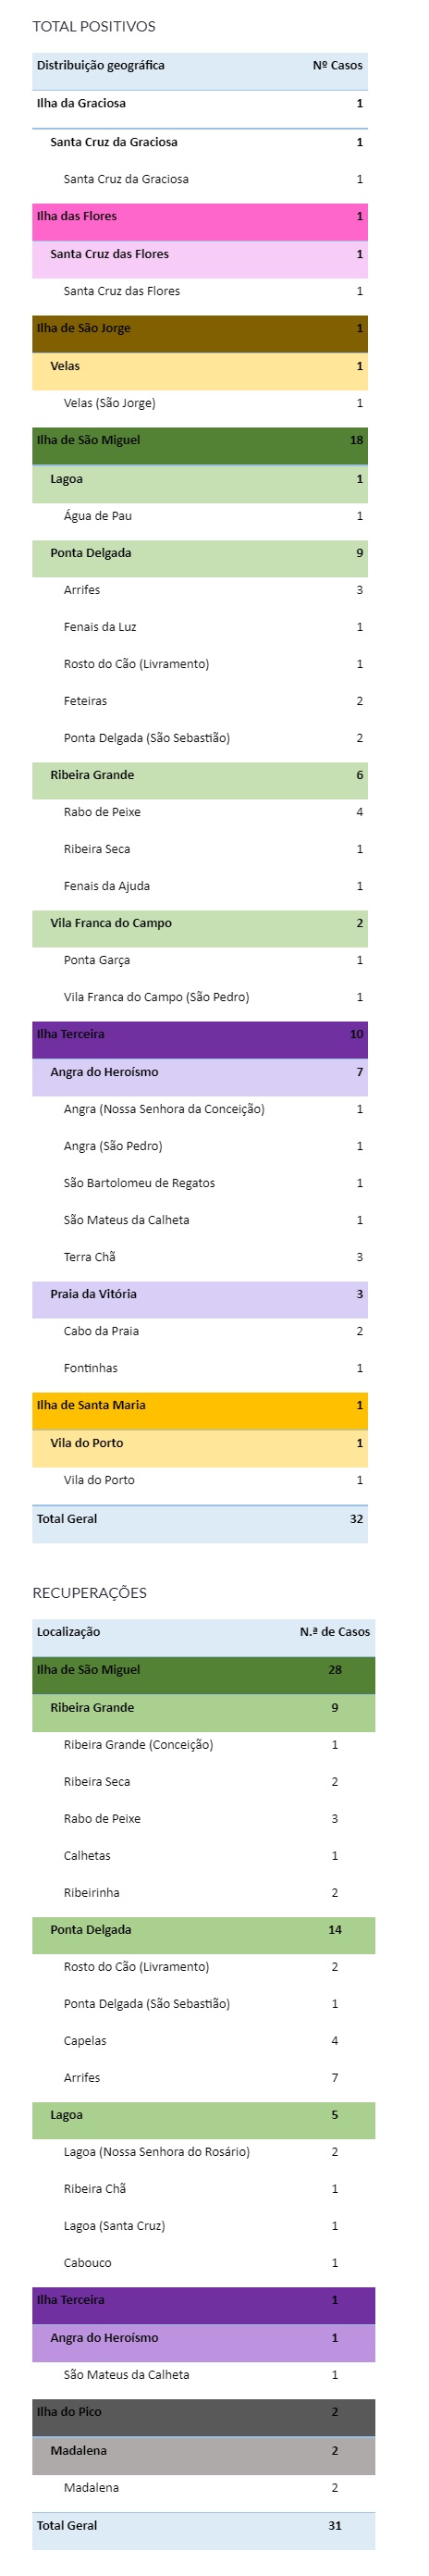Click the green Ilha de São Miguel positives row
The height and width of the screenshot is (2576, 429).
pyautogui.click(x=200, y=442)
